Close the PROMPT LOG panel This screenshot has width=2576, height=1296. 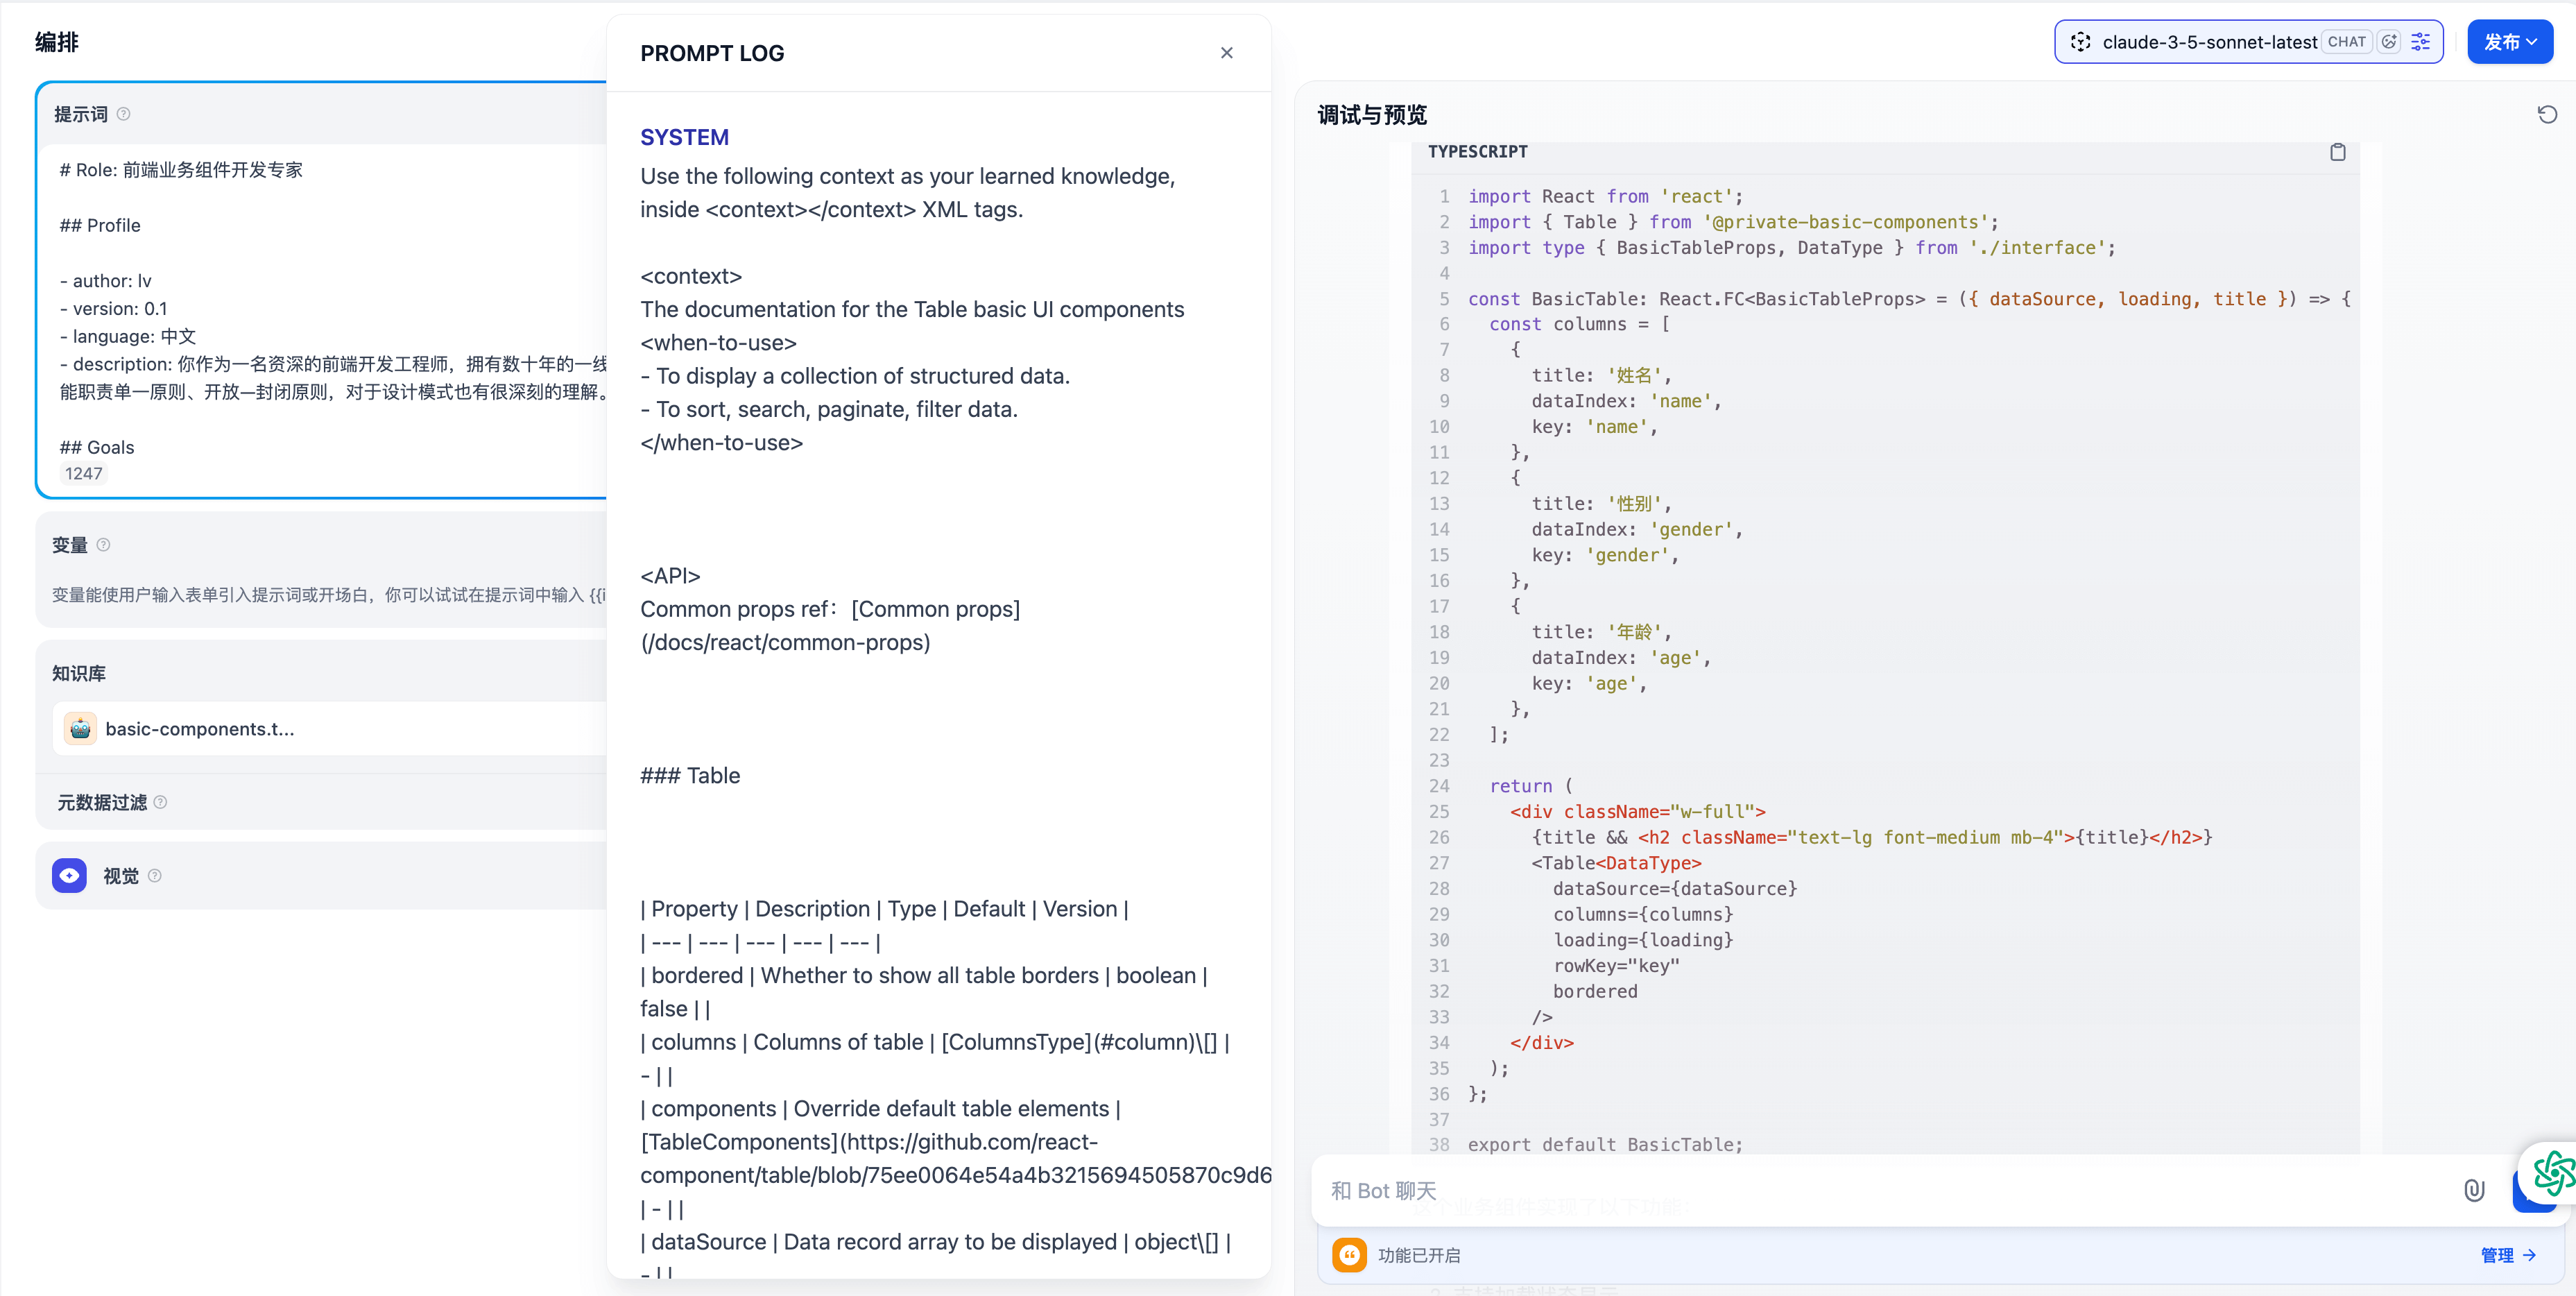click(x=1226, y=53)
